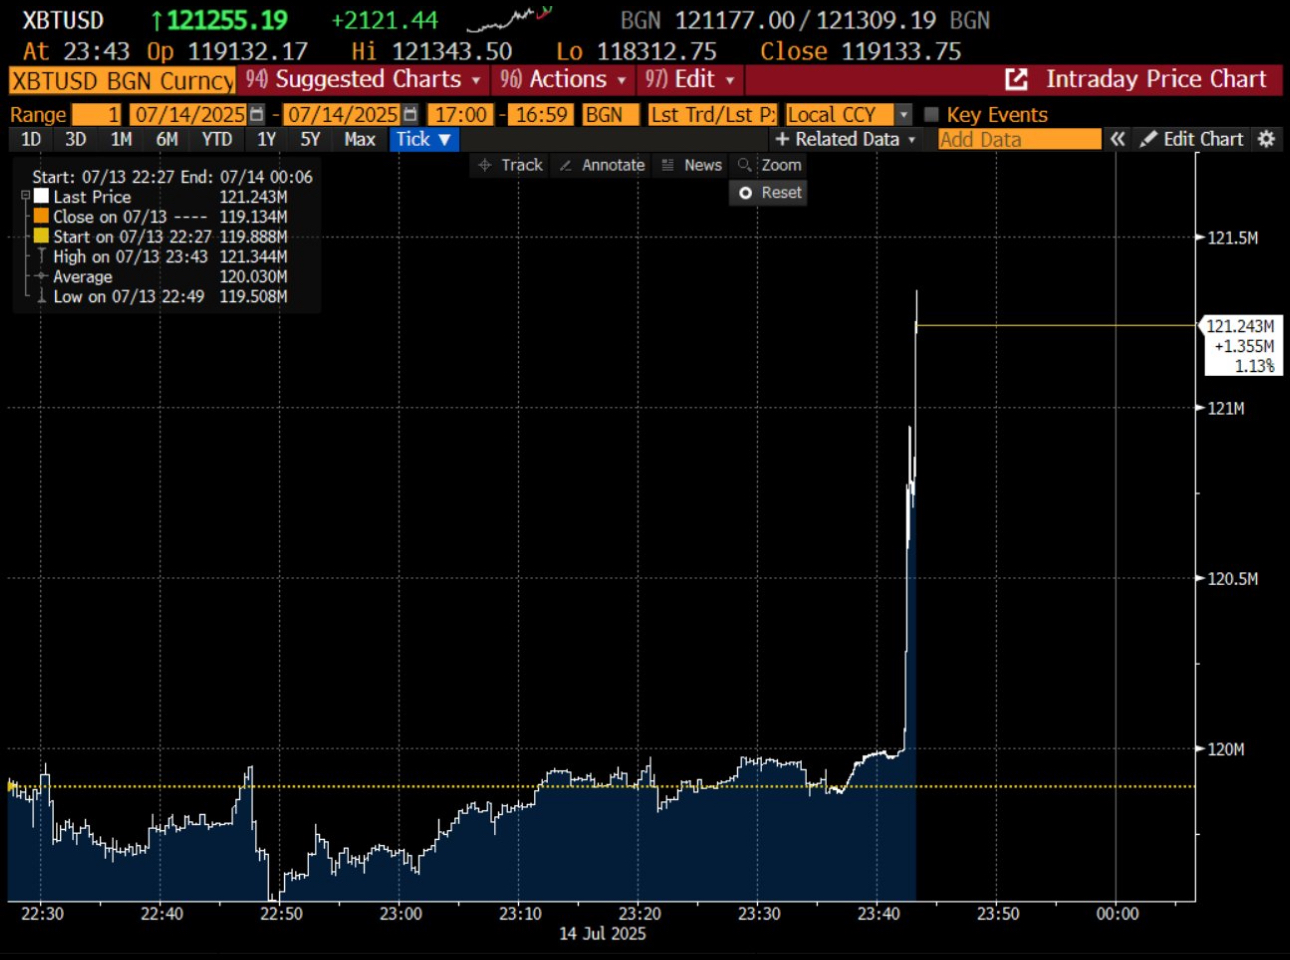
Task: Click the 23:40 x-axis time label
Action: [879, 914]
